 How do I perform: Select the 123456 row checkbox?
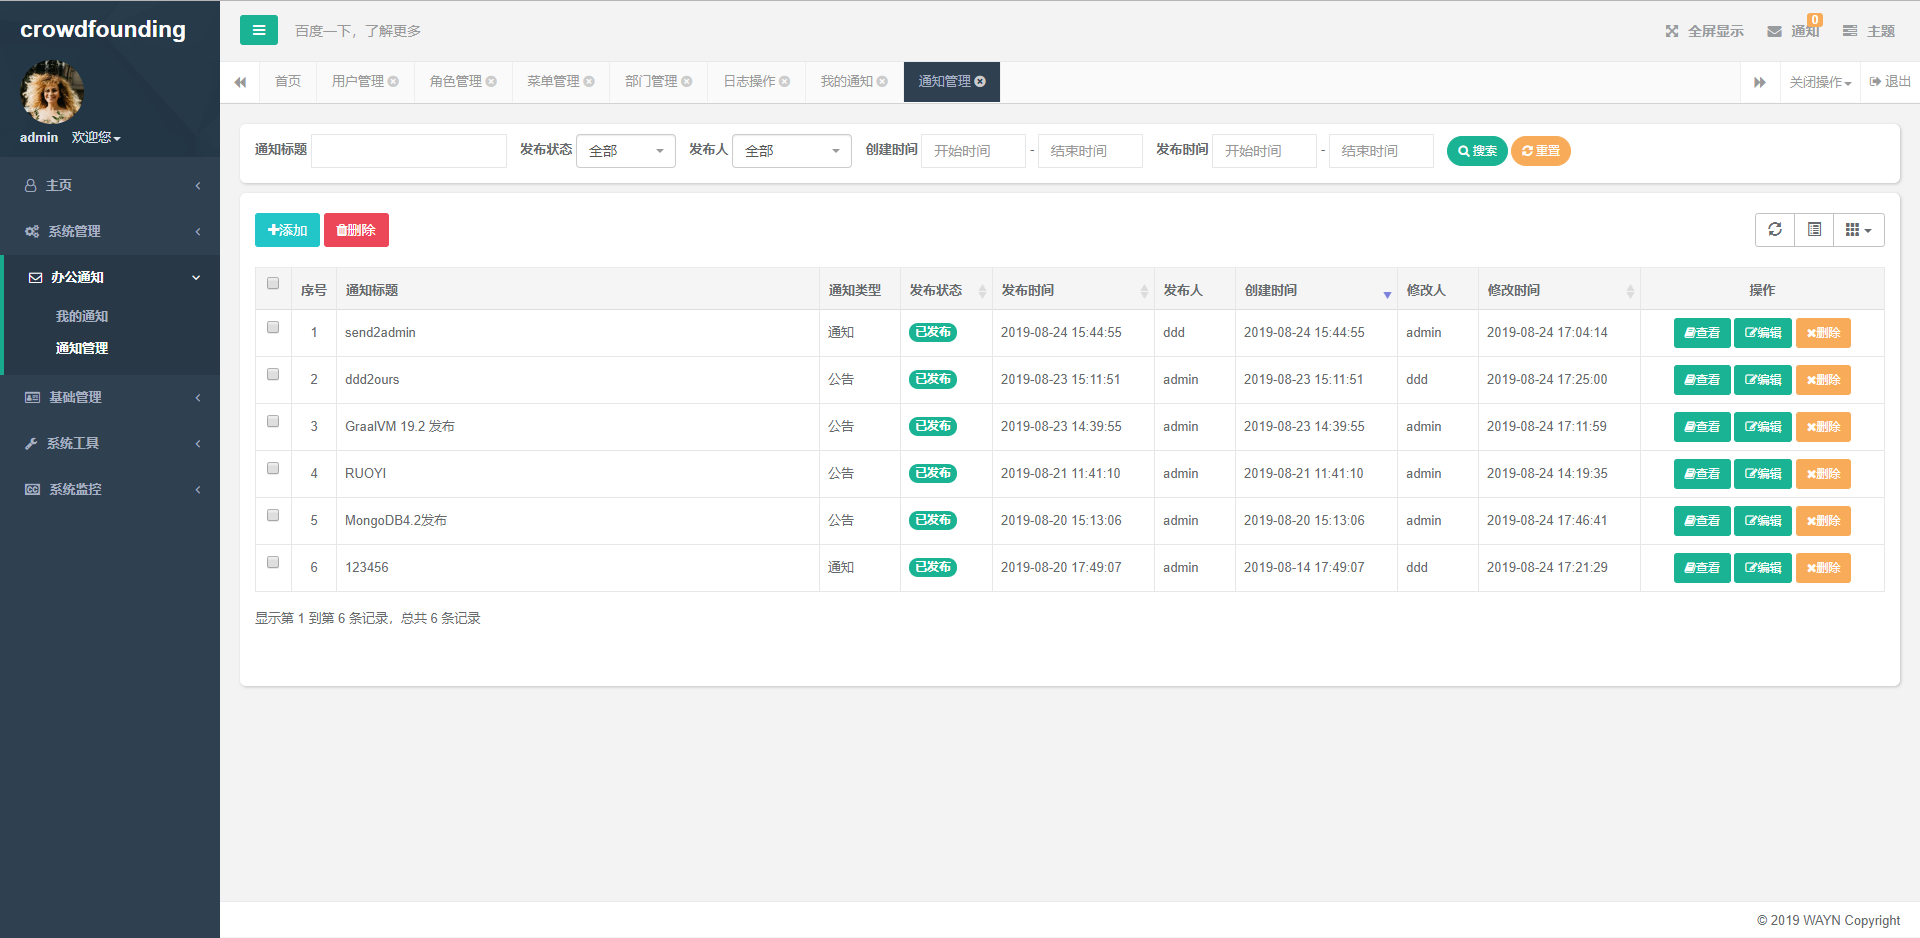point(273,562)
